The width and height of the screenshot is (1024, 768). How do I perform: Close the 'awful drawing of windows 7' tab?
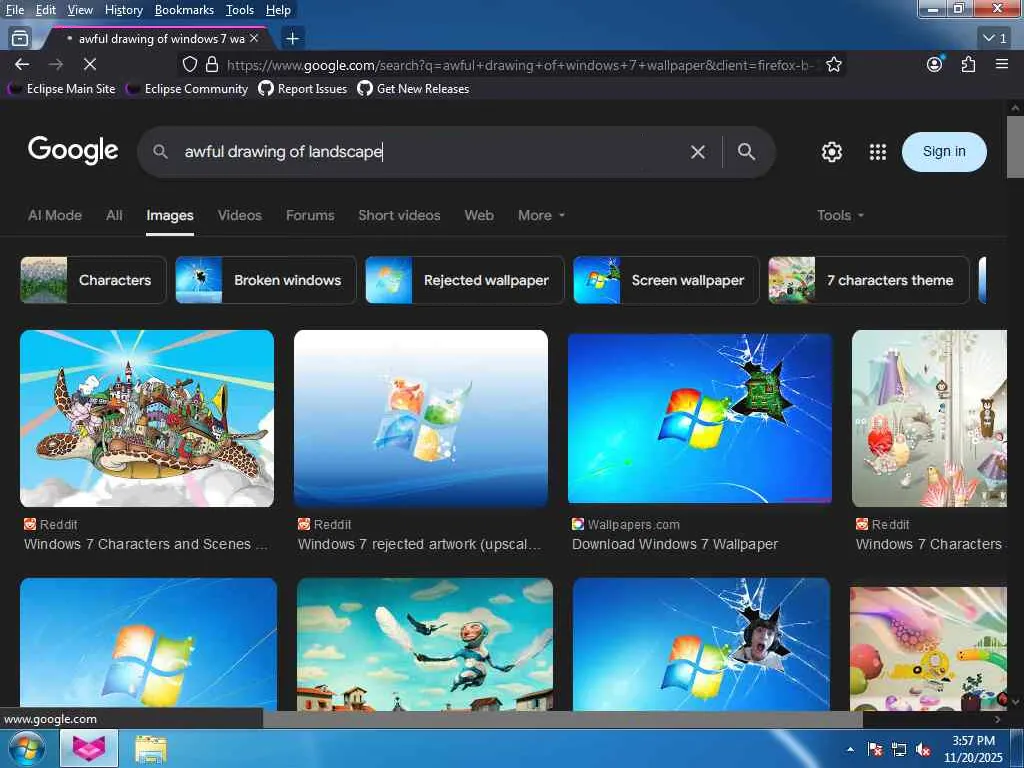[254, 39]
